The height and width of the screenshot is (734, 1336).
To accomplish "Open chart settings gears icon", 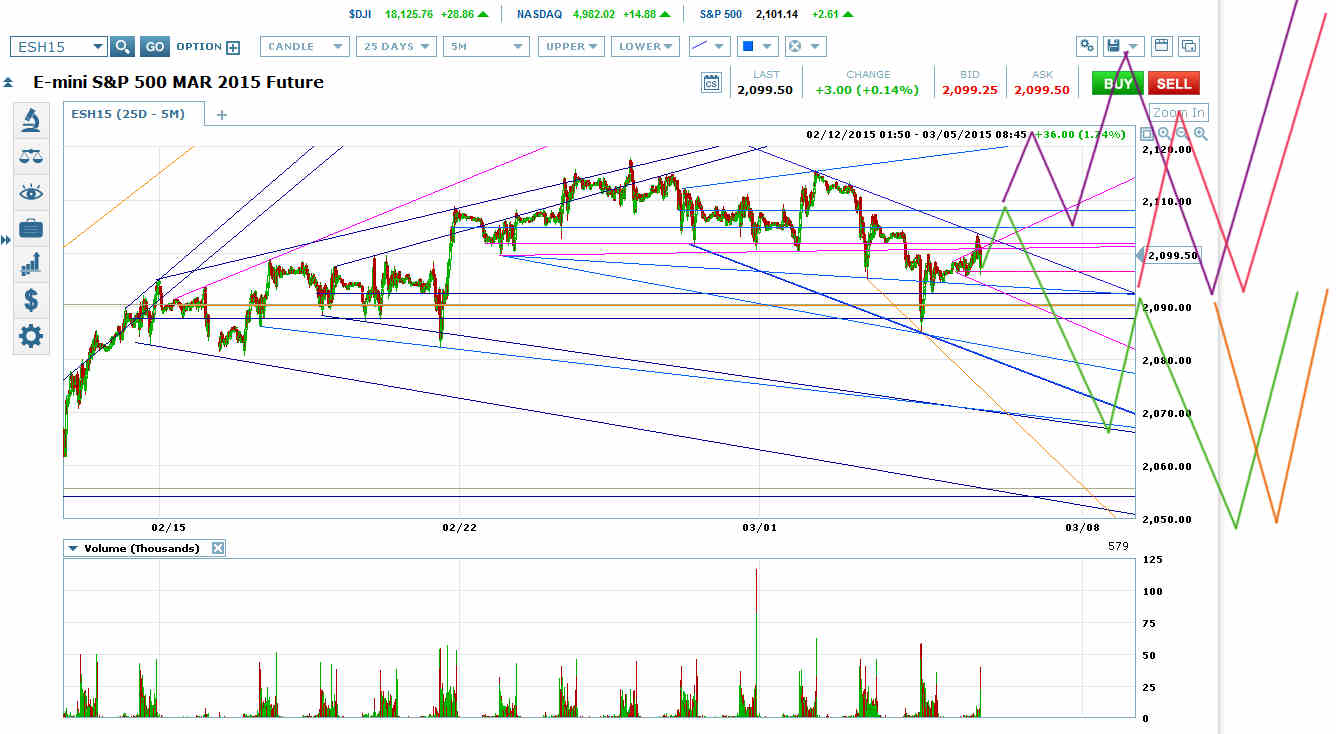I will tap(1087, 46).
